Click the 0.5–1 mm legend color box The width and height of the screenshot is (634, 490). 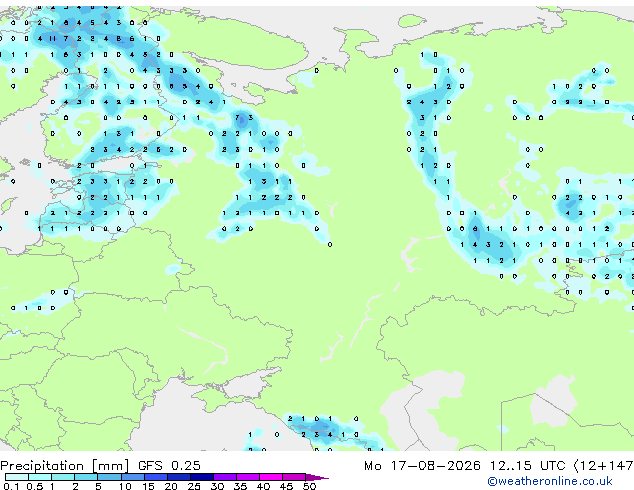(x=40, y=477)
